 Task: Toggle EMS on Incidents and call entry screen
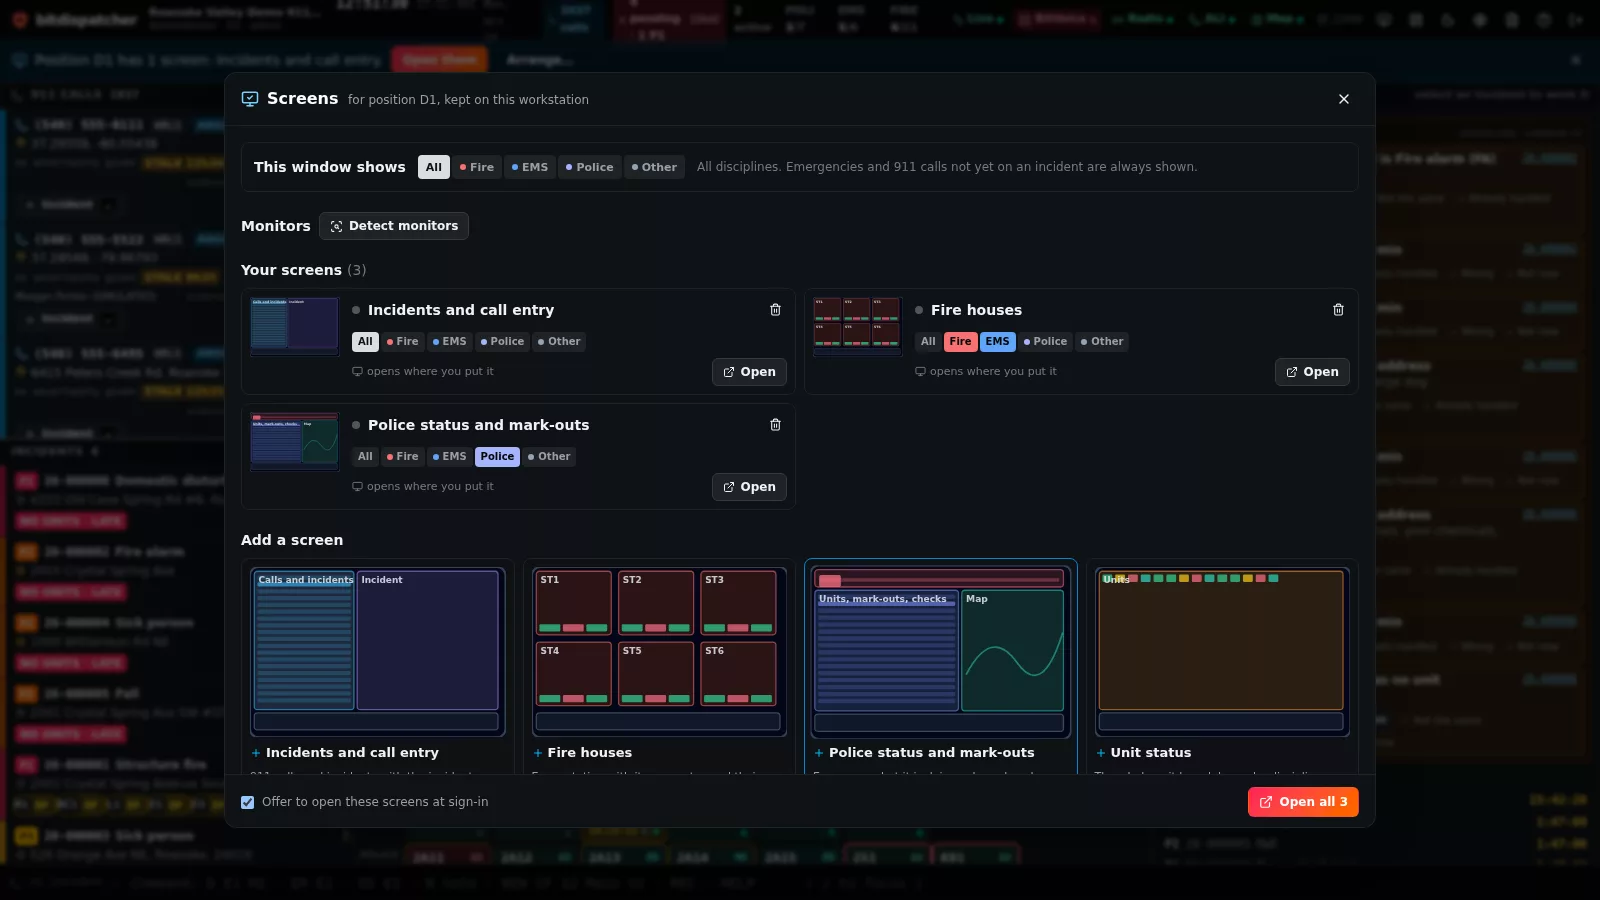(x=450, y=342)
